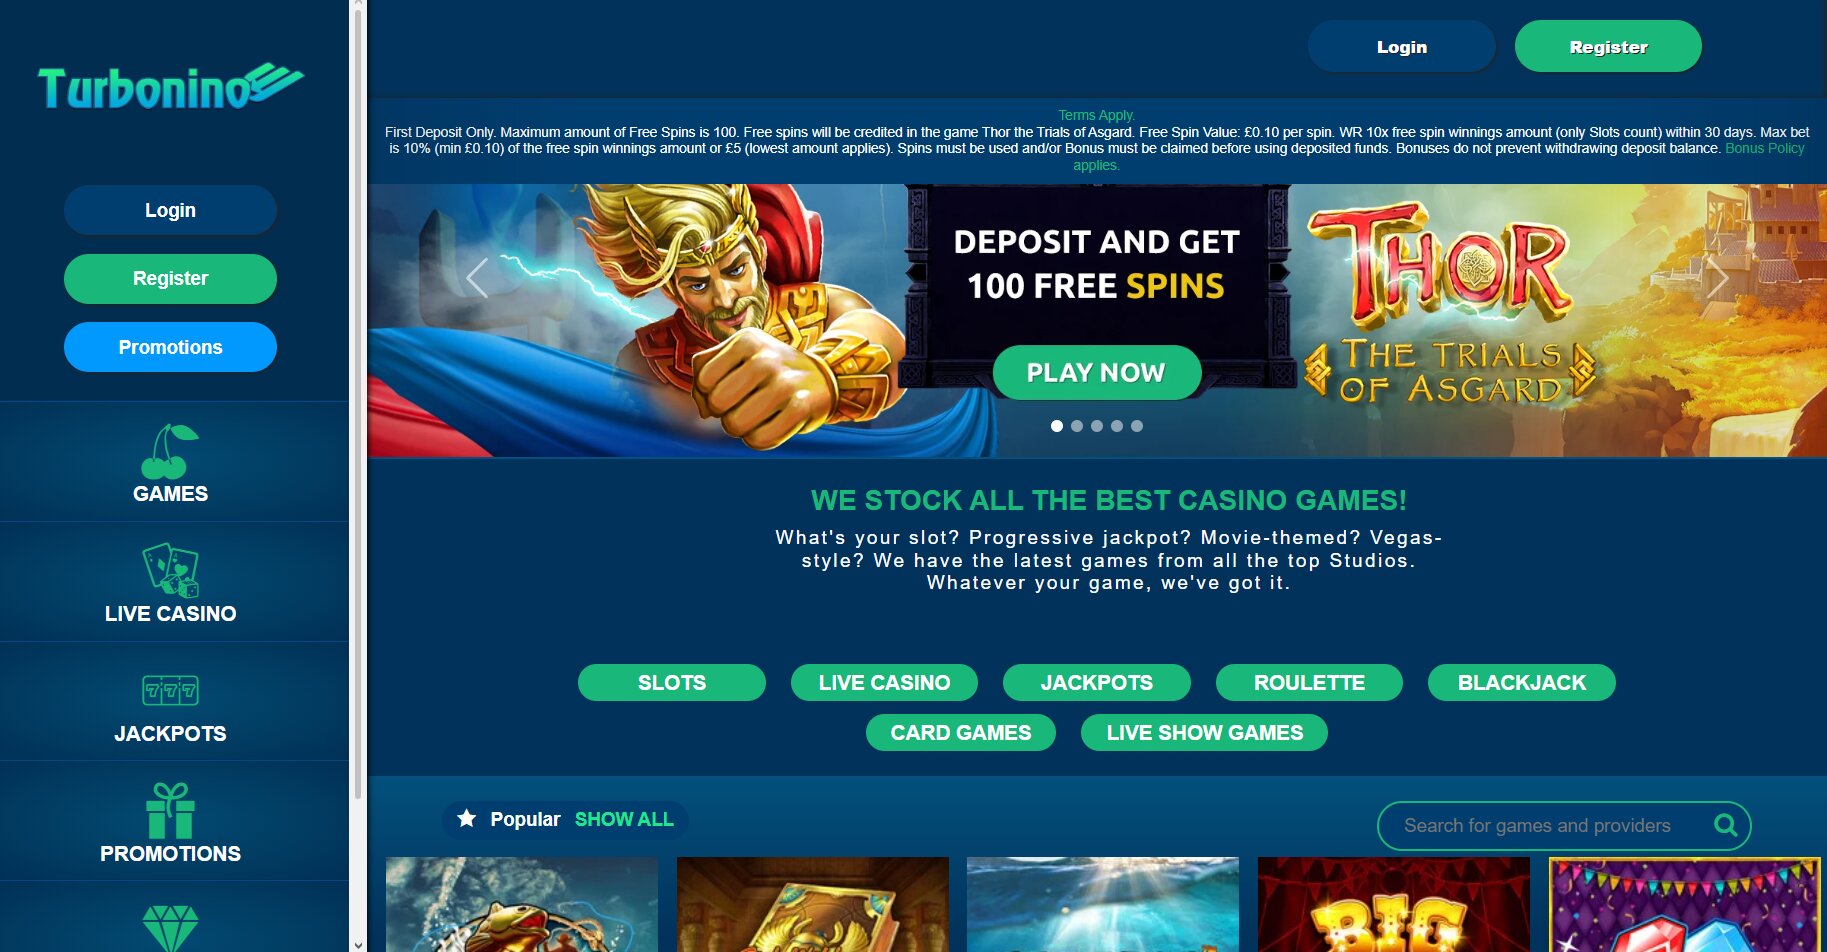Go to previous banner slide arrow
The width and height of the screenshot is (1827, 952).
pos(478,278)
